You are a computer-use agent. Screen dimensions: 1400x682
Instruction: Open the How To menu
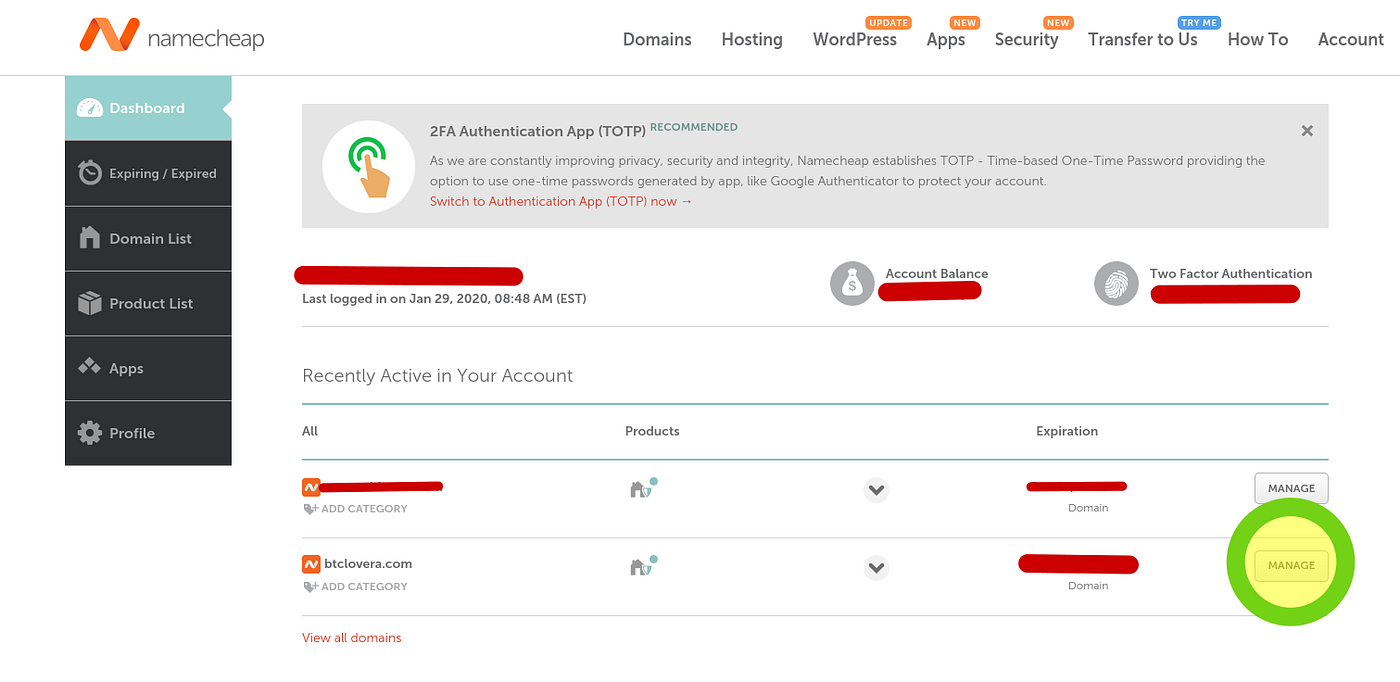tap(1258, 39)
